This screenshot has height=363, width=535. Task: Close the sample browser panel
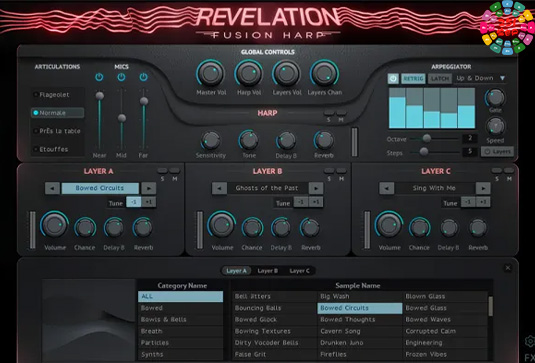coord(508,268)
